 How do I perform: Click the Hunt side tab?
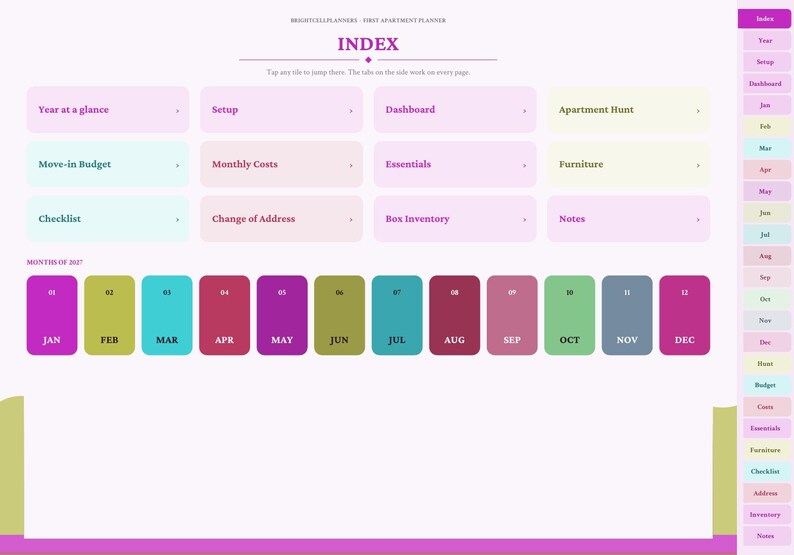767,364
